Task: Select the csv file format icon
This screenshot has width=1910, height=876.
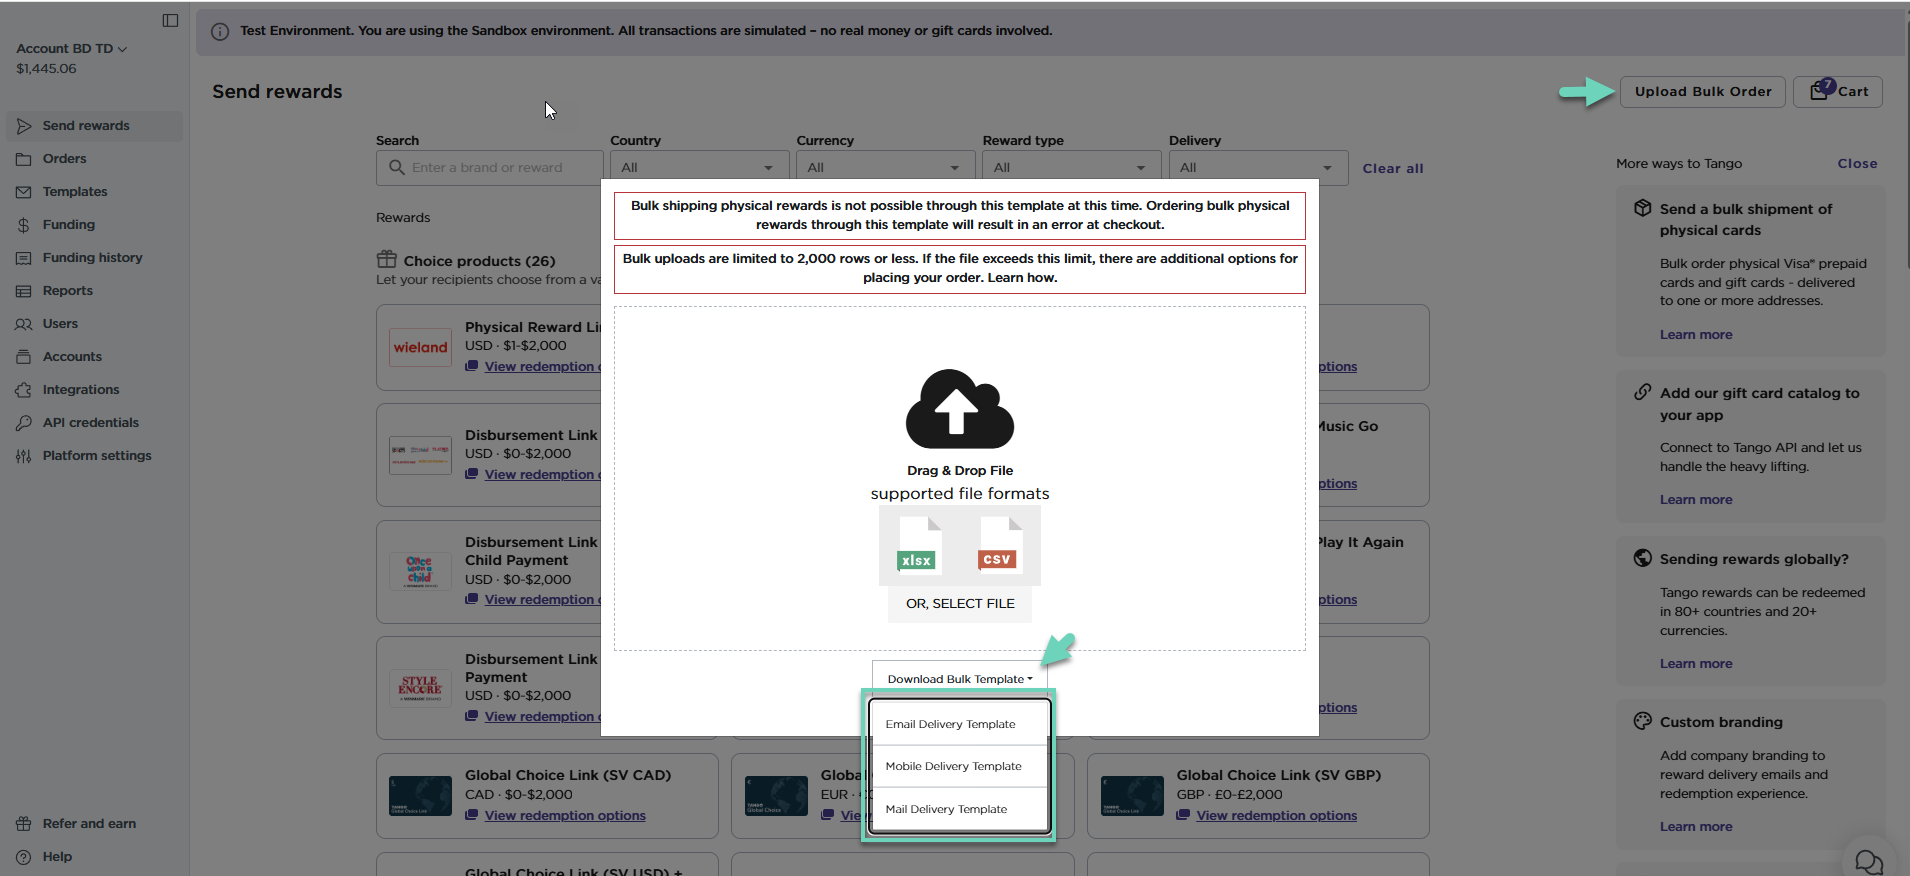Action: click(x=998, y=546)
